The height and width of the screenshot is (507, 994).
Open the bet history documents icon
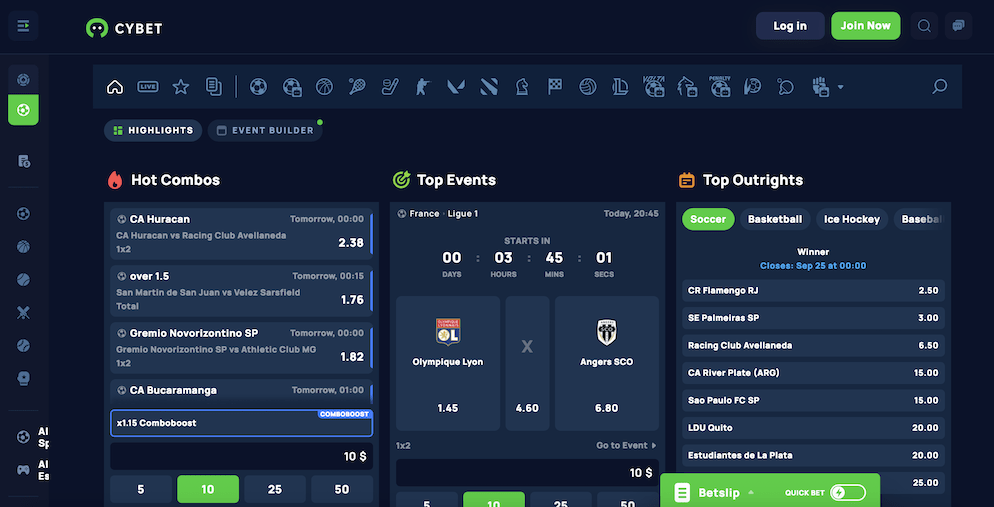click(x=214, y=87)
